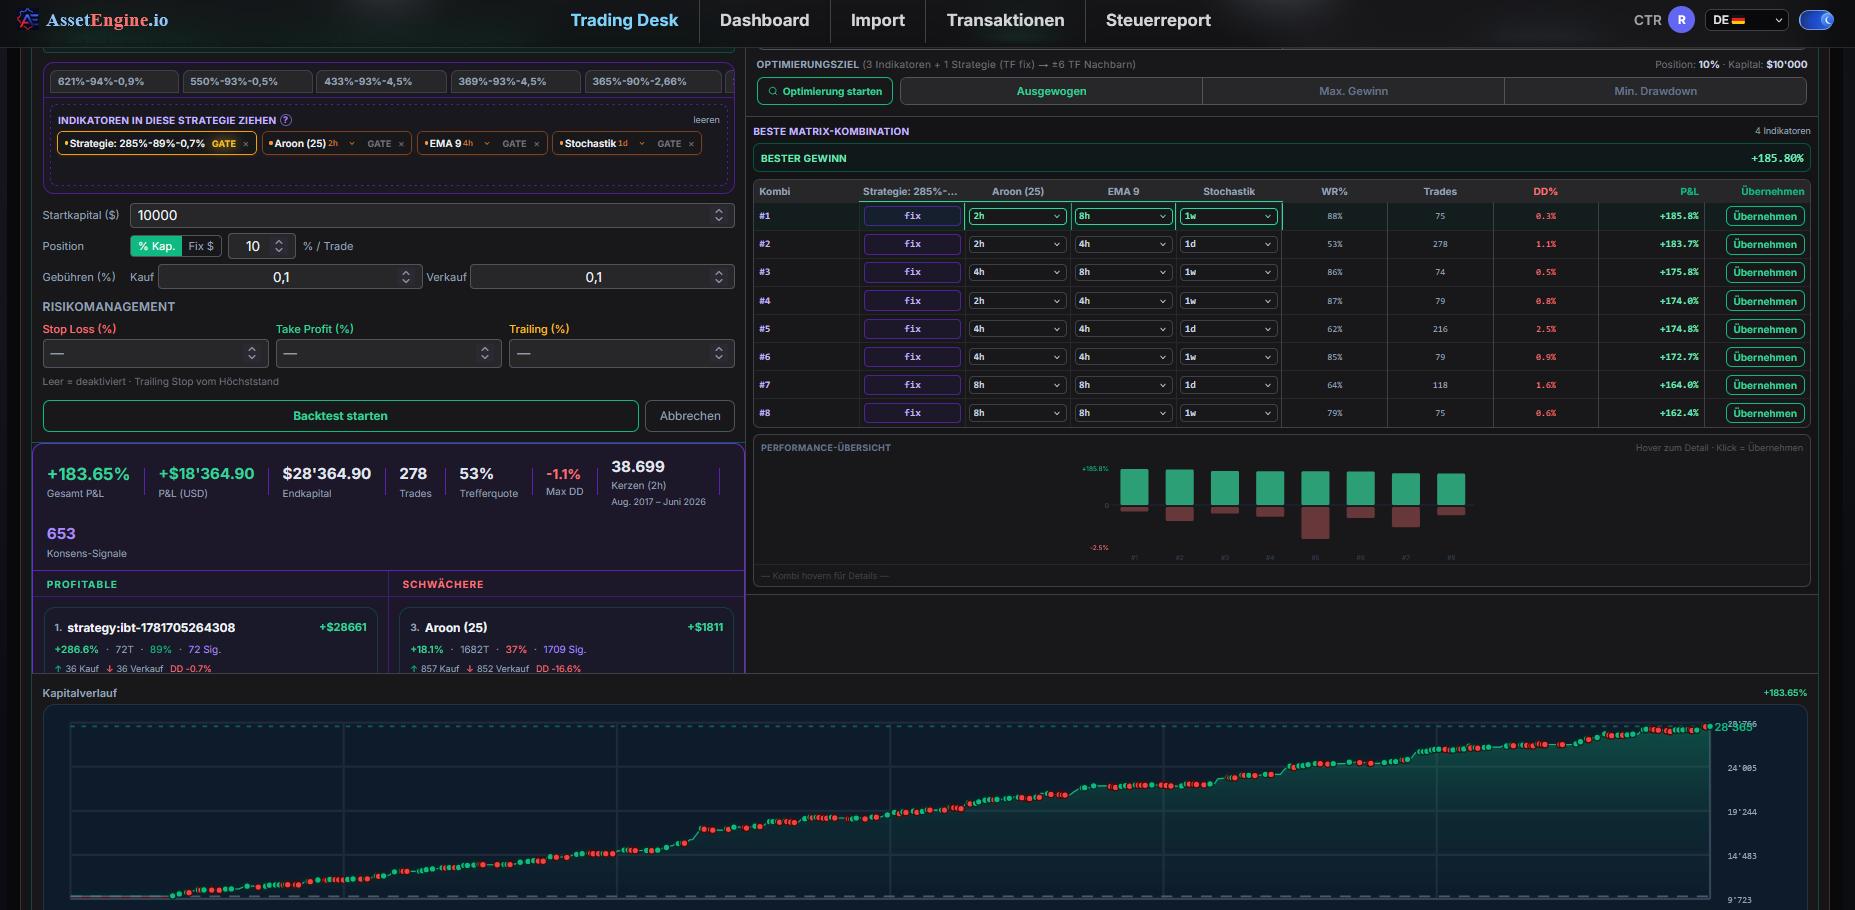Remove the EMA 9 indicator chip
This screenshot has width=1855, height=910.
coord(537,144)
